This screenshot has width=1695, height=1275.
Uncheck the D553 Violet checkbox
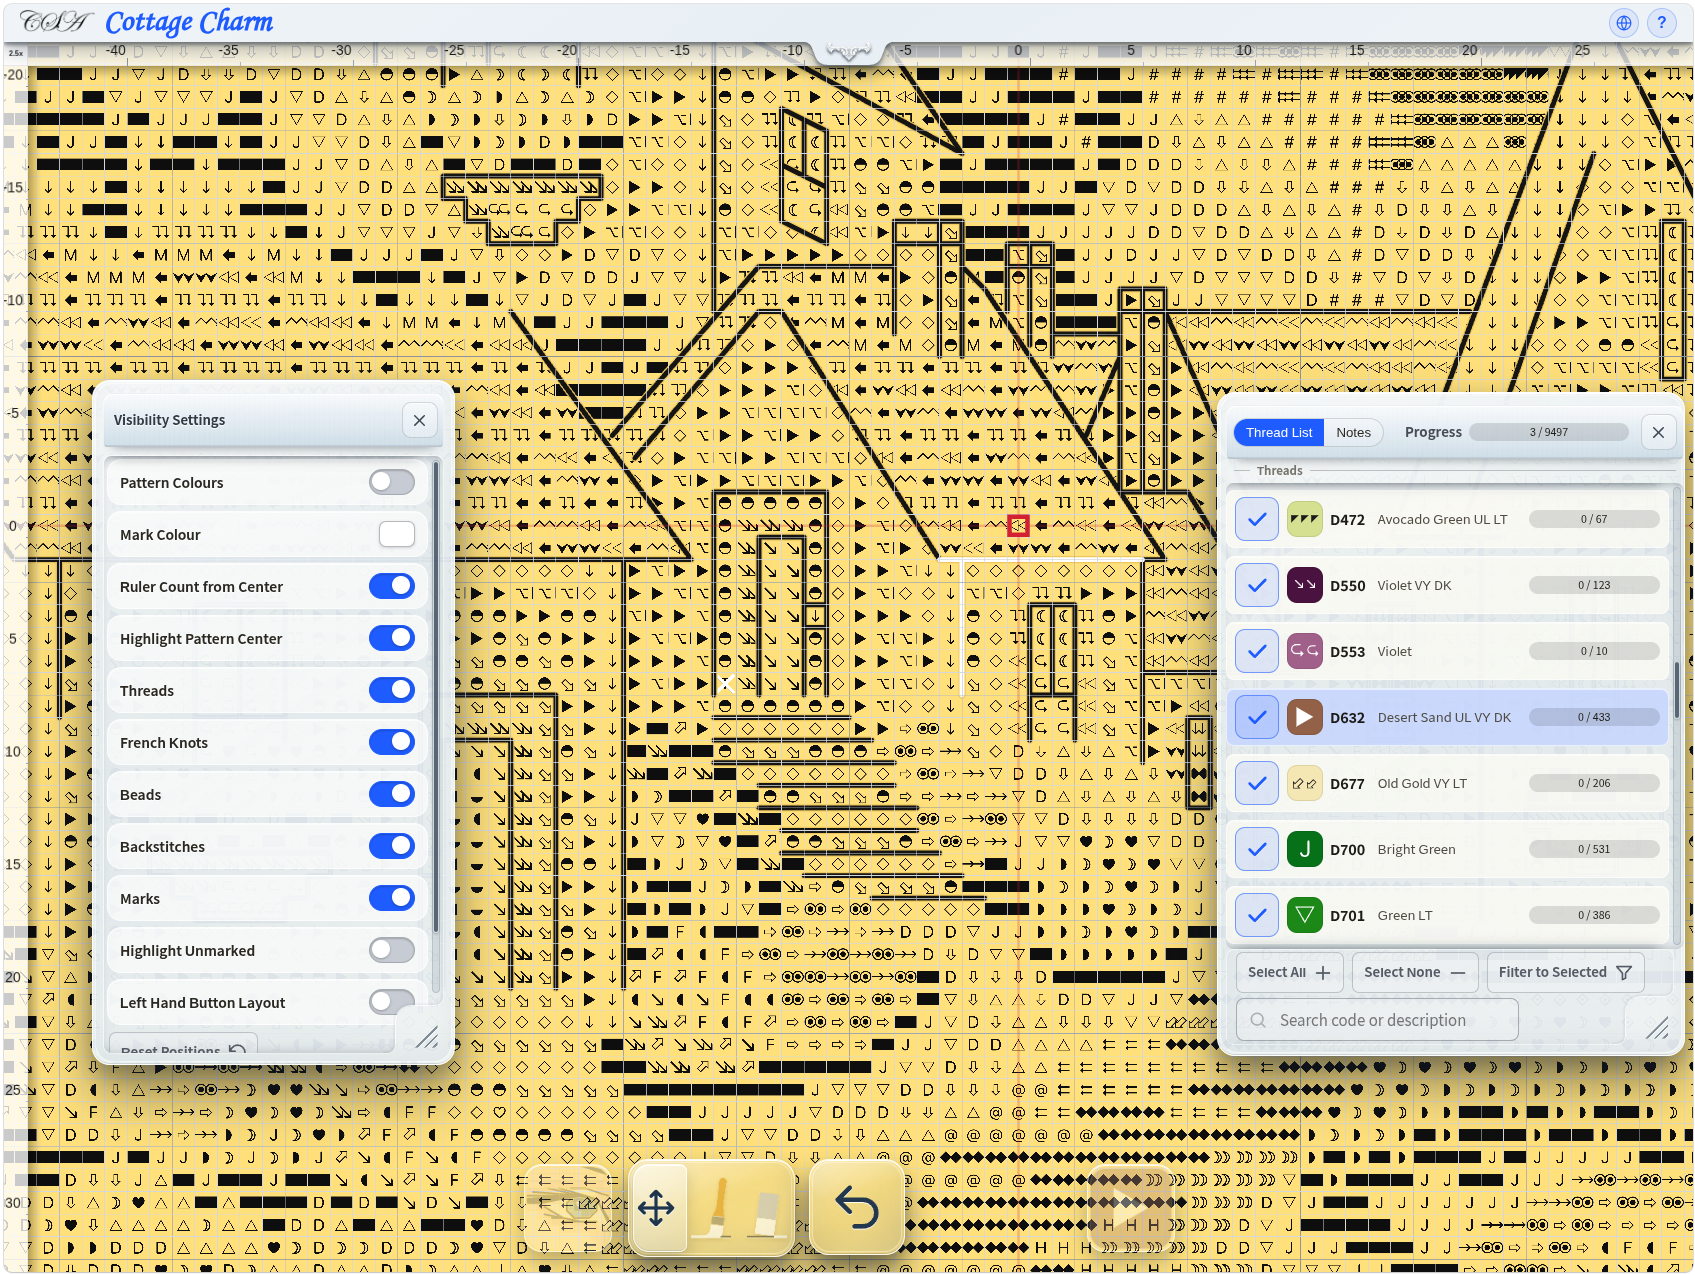pos(1257,652)
